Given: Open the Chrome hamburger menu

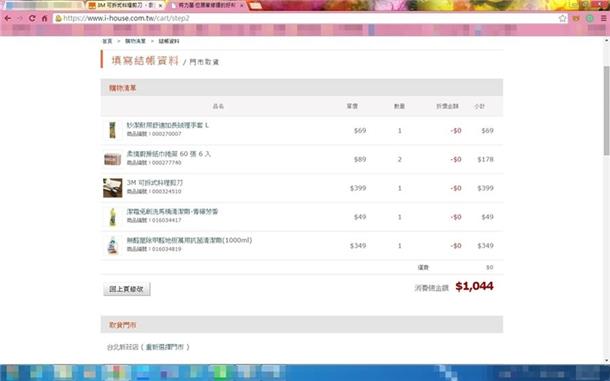Looking at the screenshot, I should [x=603, y=18].
